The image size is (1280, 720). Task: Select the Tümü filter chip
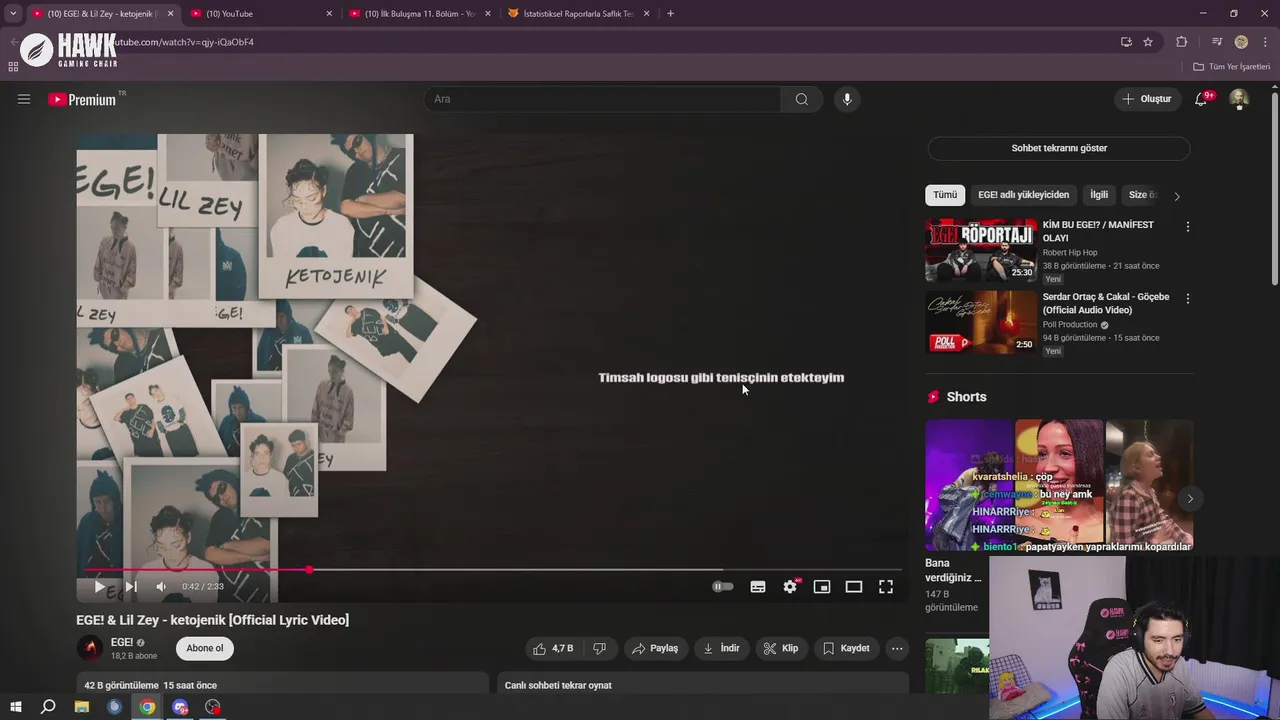tap(945, 195)
